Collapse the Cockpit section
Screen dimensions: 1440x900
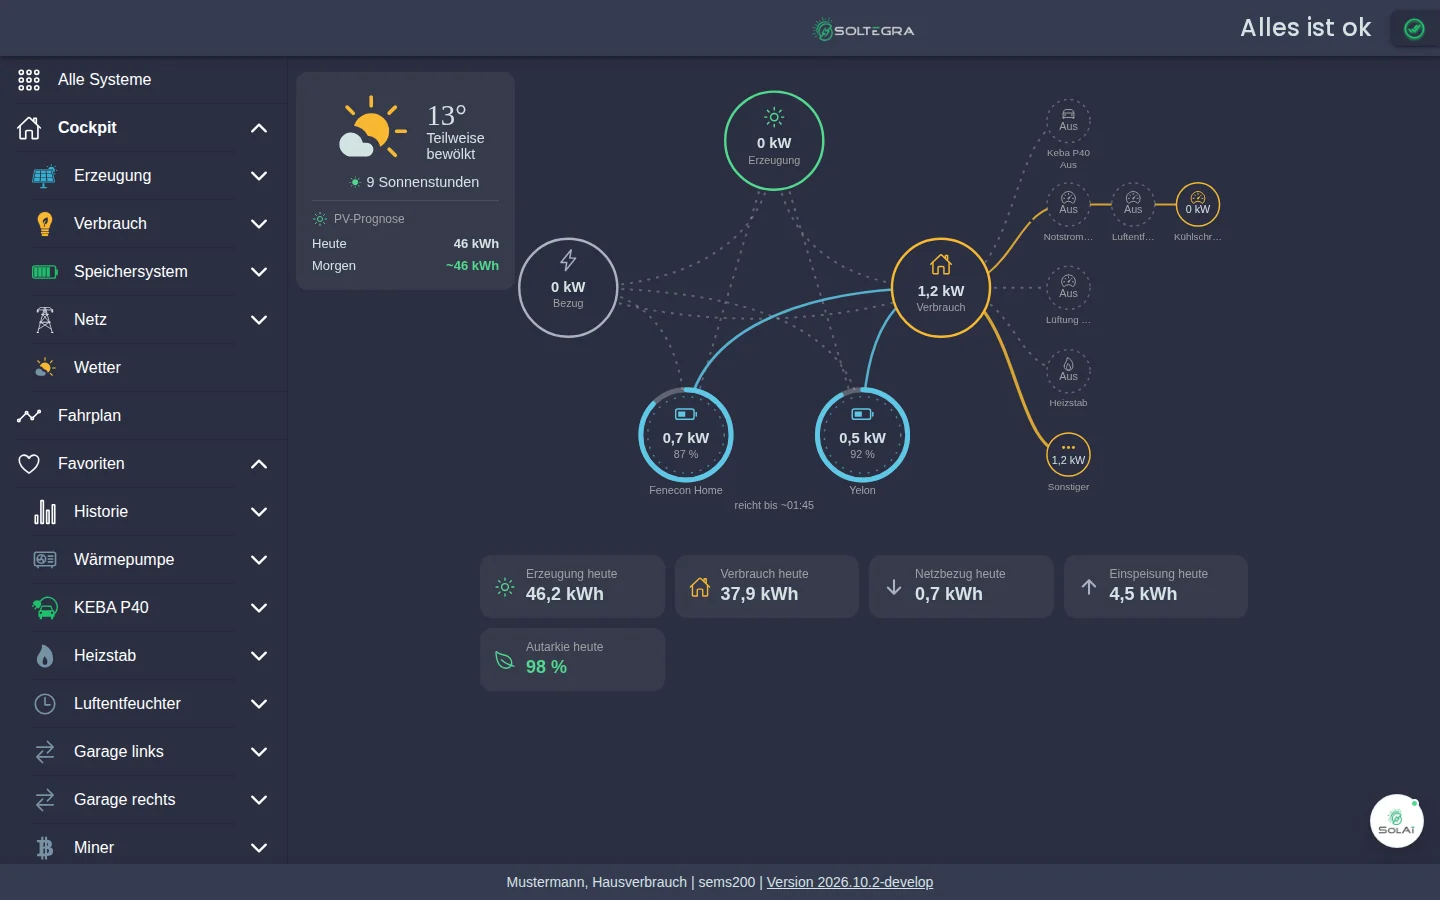tap(259, 128)
